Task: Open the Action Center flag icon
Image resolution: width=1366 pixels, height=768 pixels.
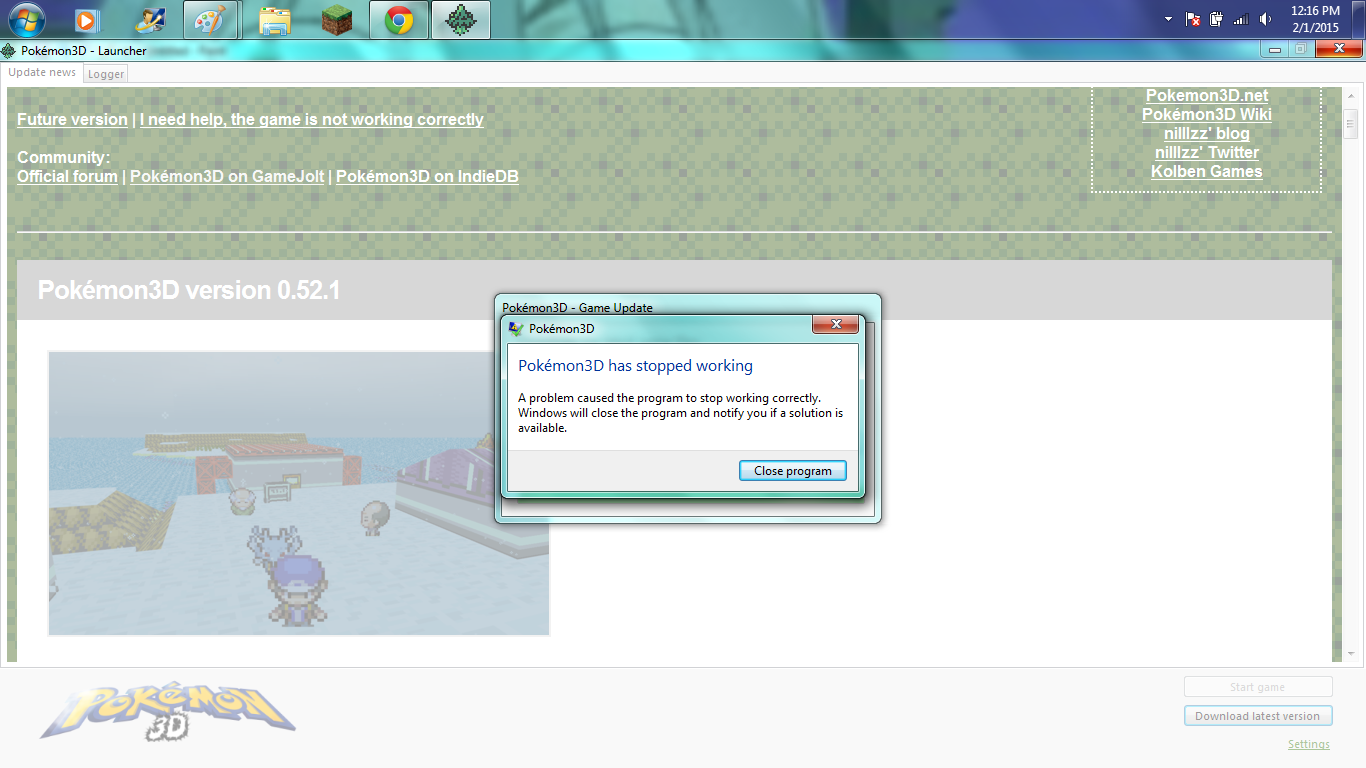Action: tap(1193, 19)
